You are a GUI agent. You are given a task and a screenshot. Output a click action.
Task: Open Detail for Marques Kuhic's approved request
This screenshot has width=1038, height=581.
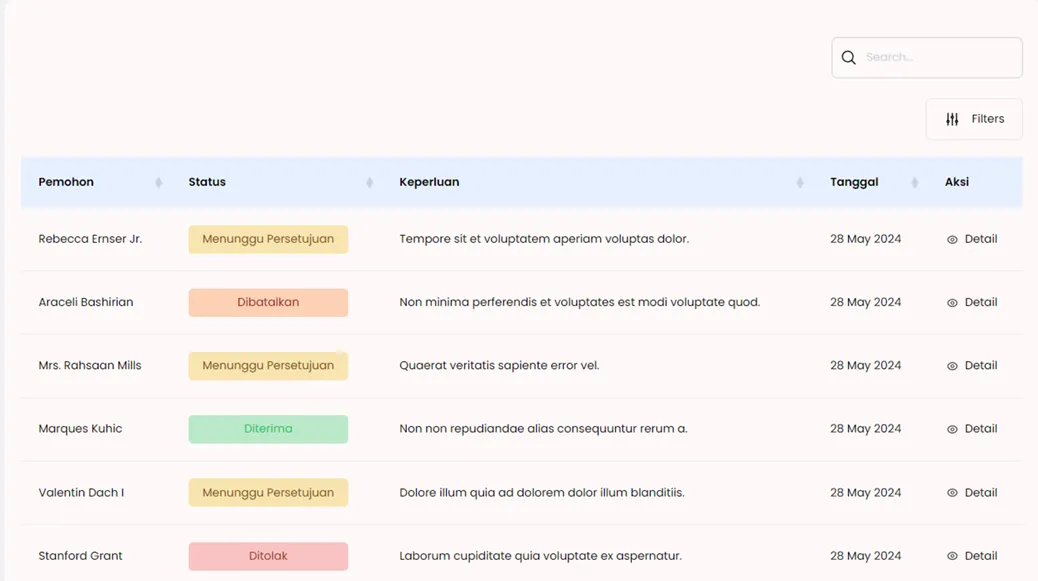[x=971, y=428]
